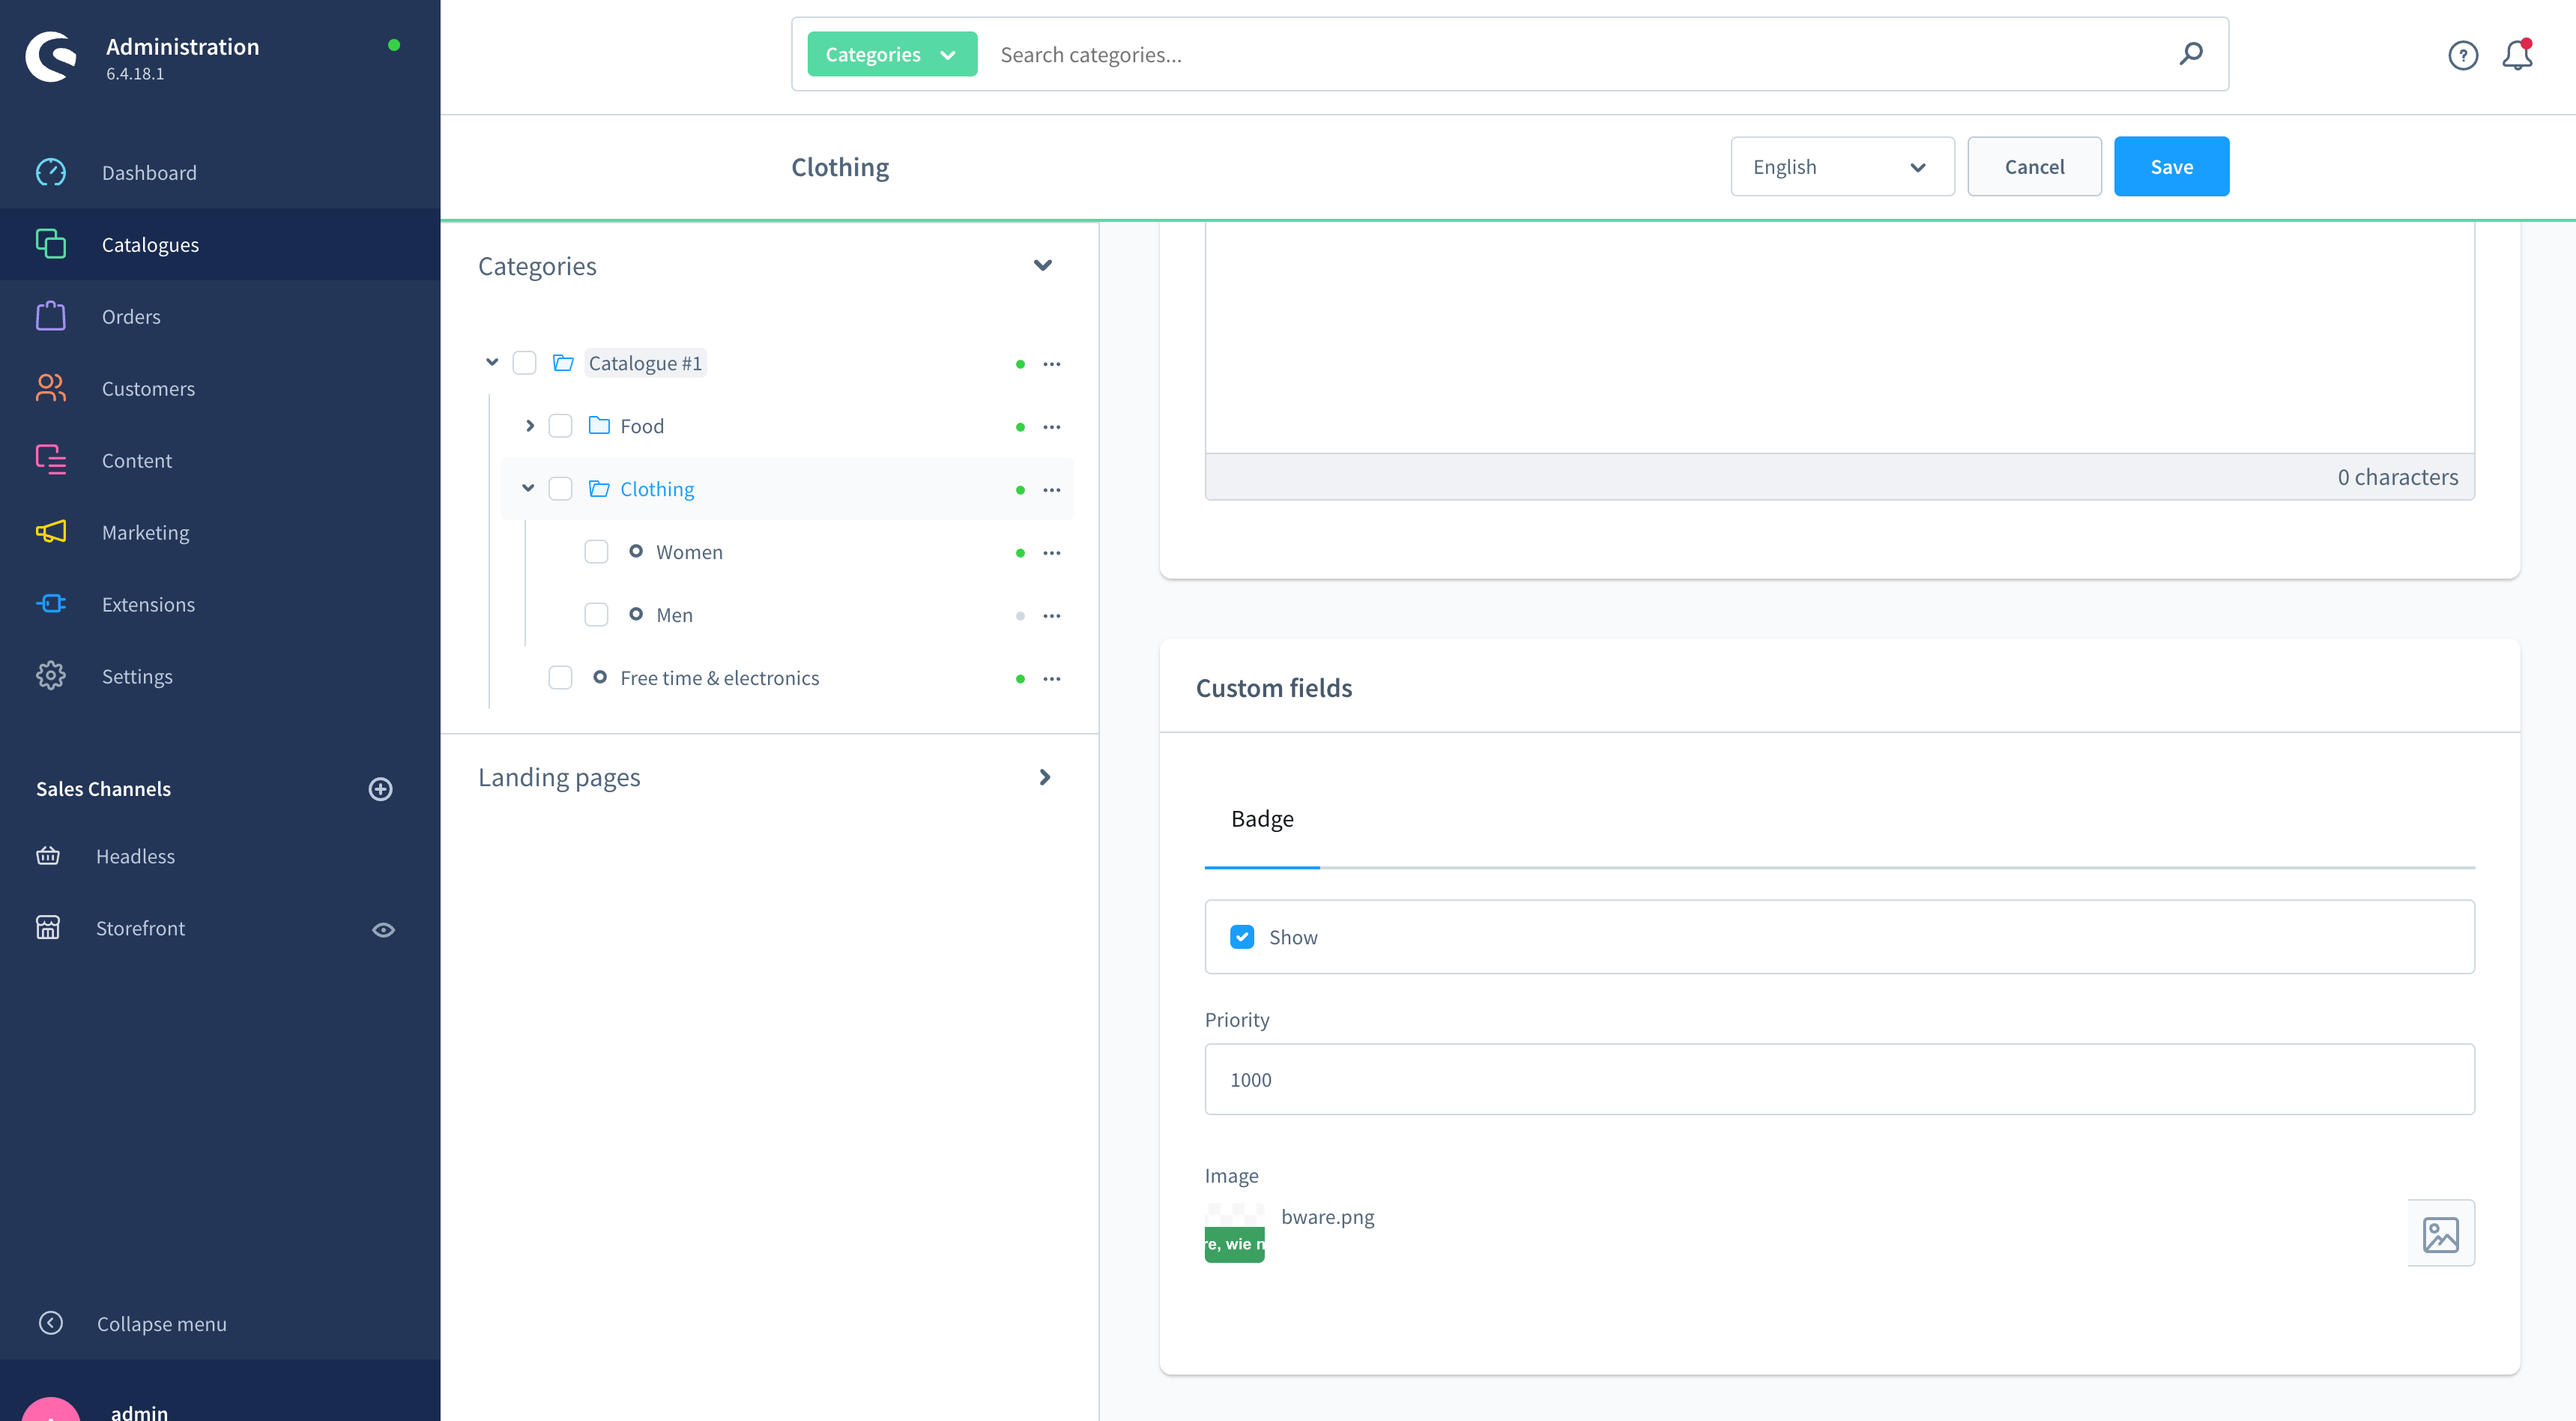The height and width of the screenshot is (1421, 2576).
Task: Click the Headless basket icon
Action: point(48,856)
